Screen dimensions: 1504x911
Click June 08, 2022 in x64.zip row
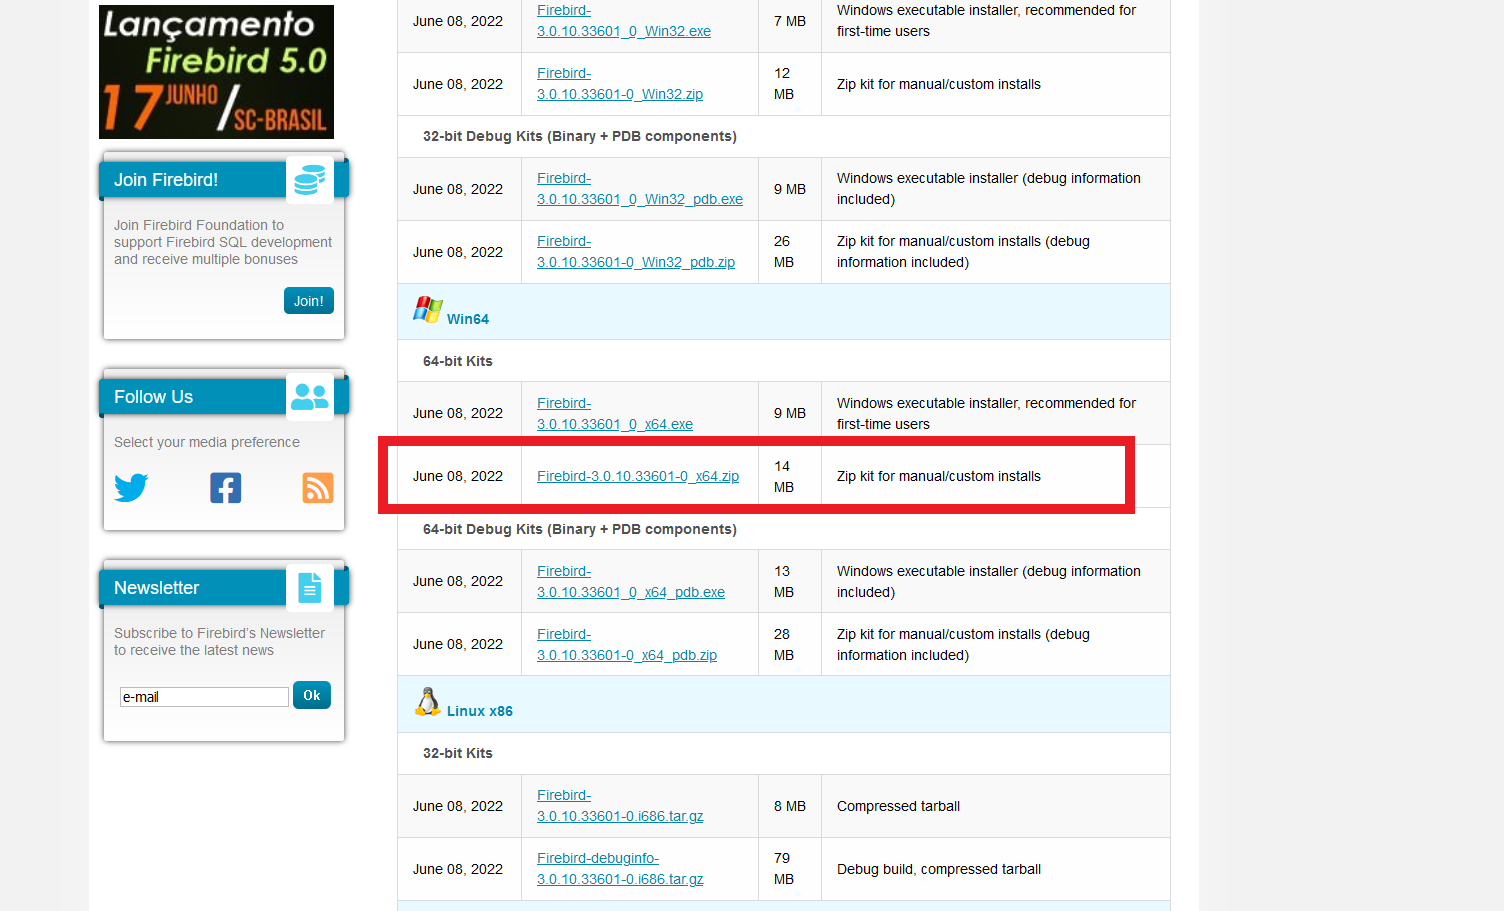[x=458, y=476]
